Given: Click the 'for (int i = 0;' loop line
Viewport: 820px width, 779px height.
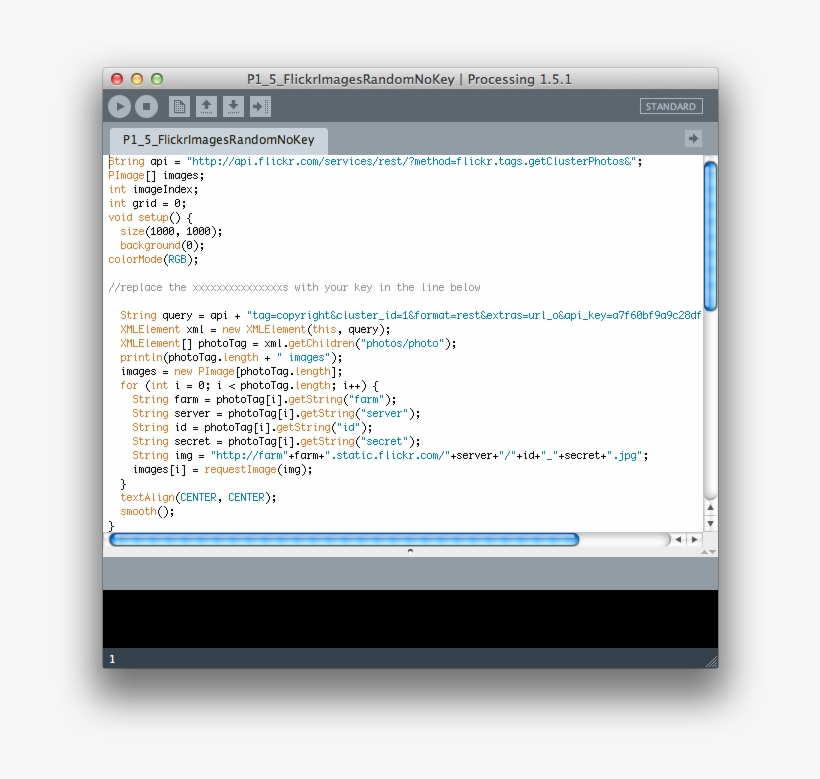Looking at the screenshot, I should tap(249, 385).
